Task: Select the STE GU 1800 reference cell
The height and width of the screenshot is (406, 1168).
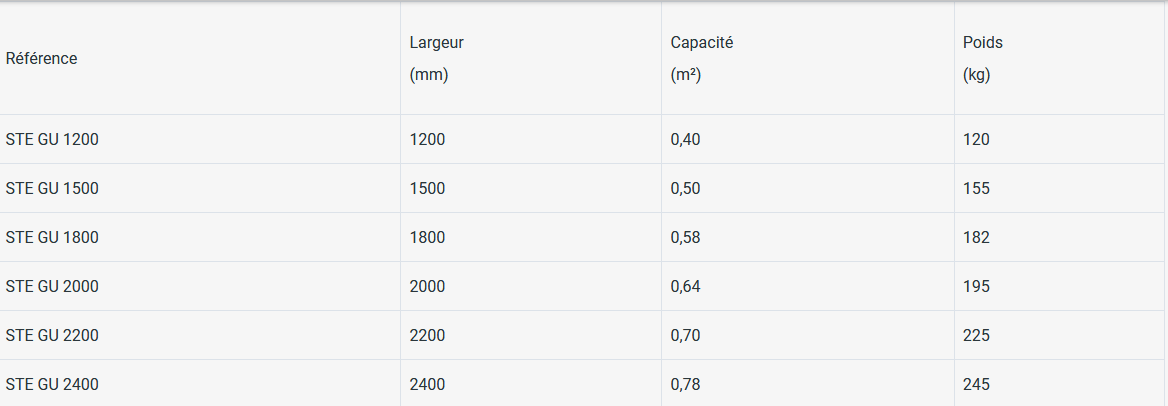Action: (52, 238)
